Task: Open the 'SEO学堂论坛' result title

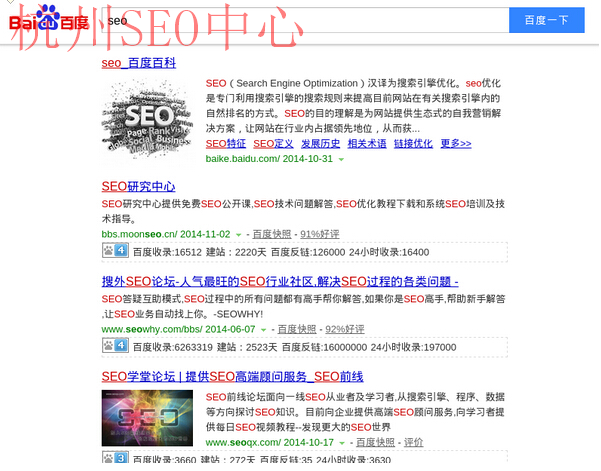Action: point(232,377)
